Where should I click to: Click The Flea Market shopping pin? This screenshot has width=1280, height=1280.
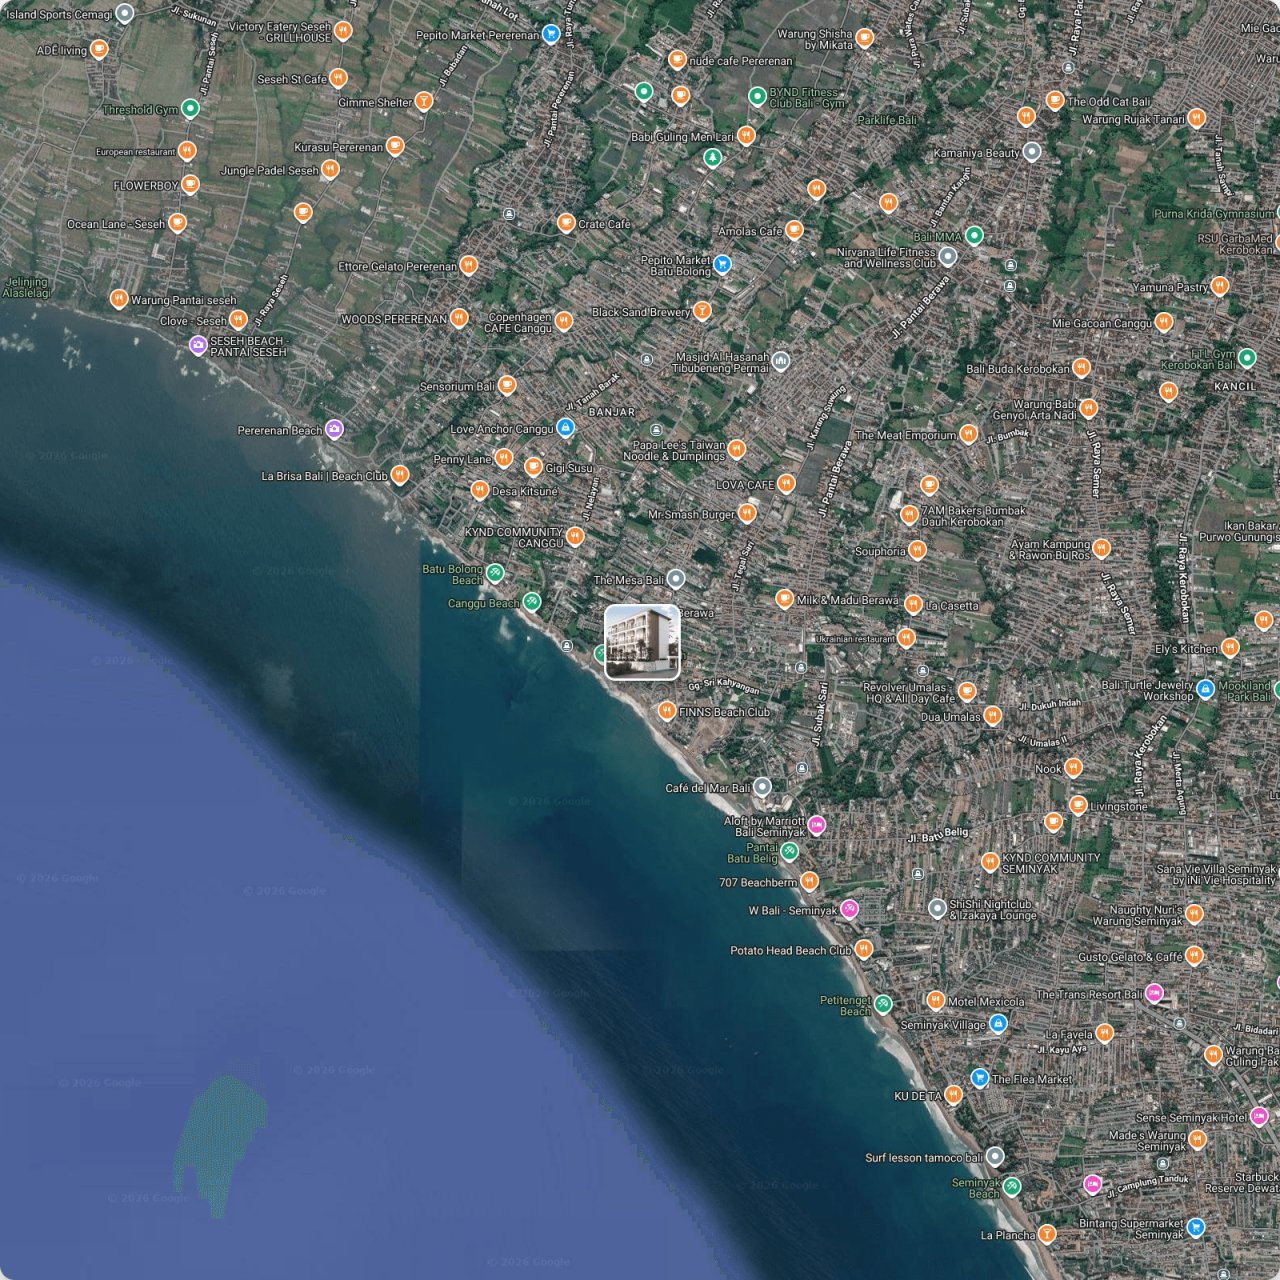coord(980,1079)
